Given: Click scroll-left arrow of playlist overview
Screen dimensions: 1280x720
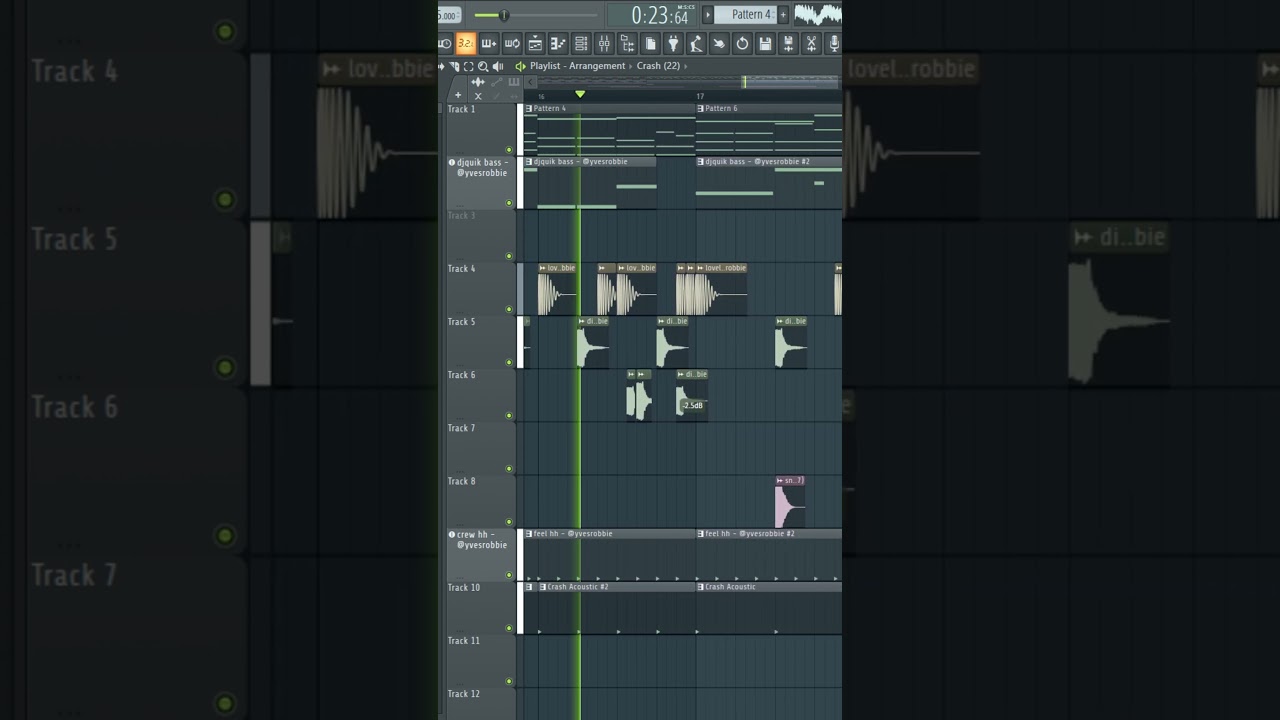Looking at the screenshot, I should point(530,82).
